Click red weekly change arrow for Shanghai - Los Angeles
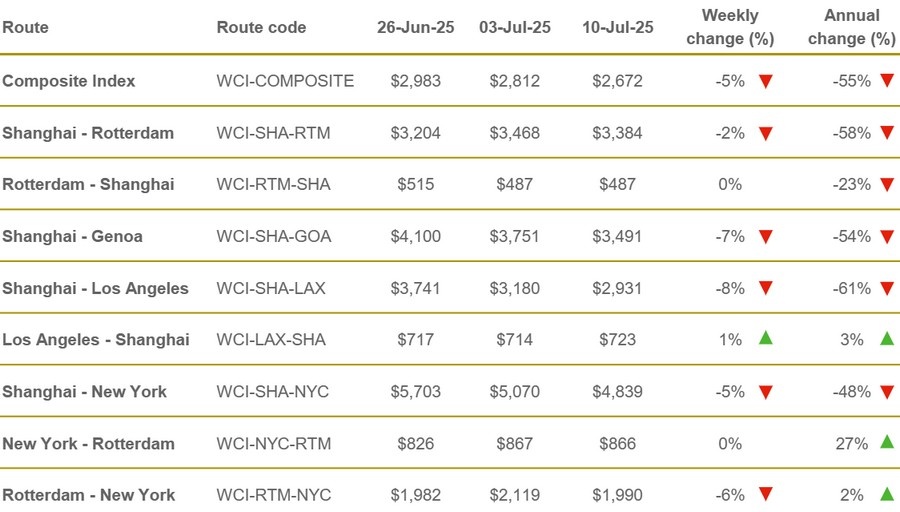The height and width of the screenshot is (512, 900). [x=766, y=288]
